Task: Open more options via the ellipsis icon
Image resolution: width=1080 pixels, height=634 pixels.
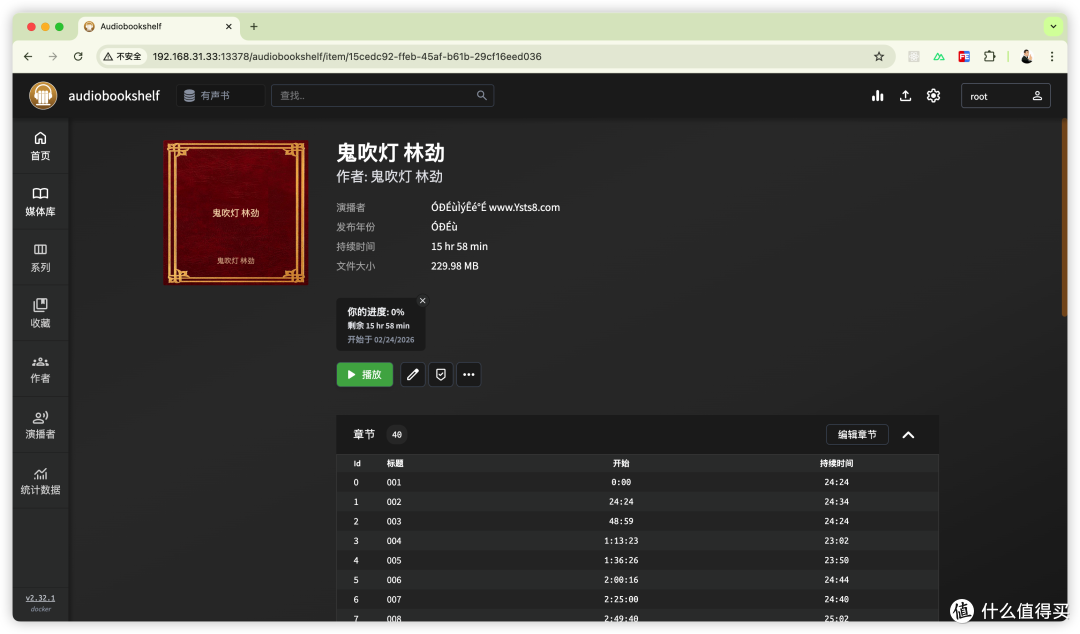Action: point(468,374)
